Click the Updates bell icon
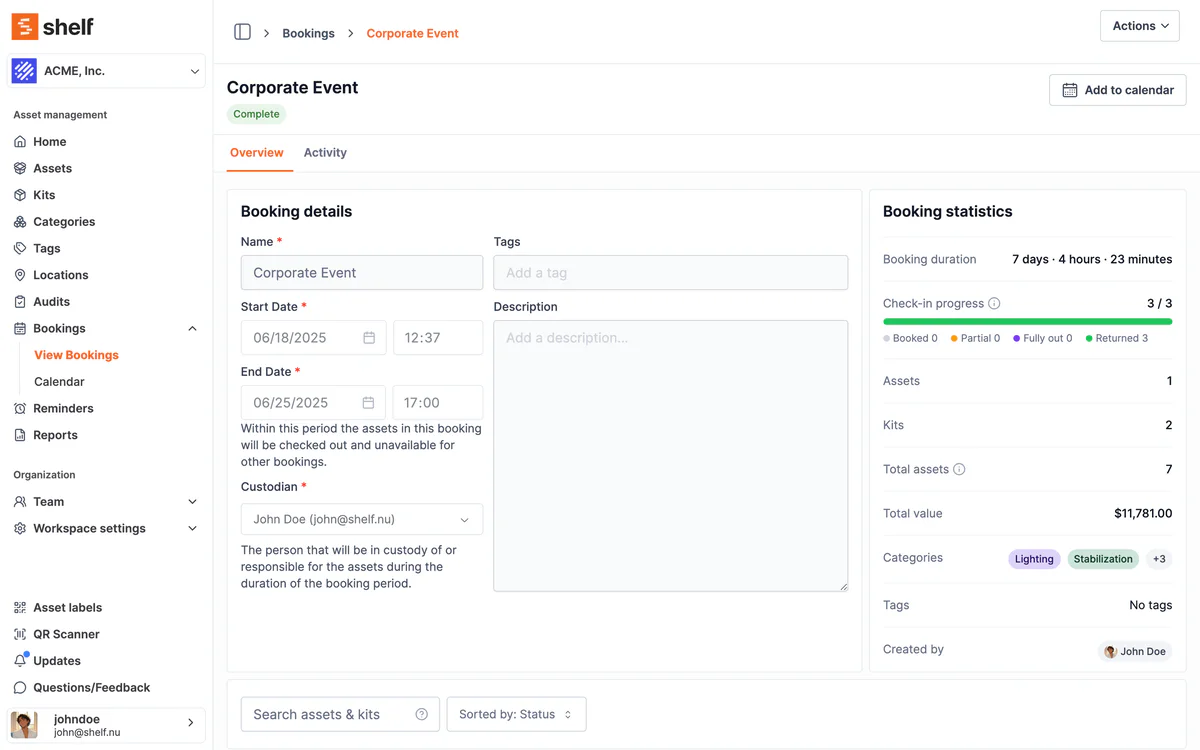 (20, 661)
